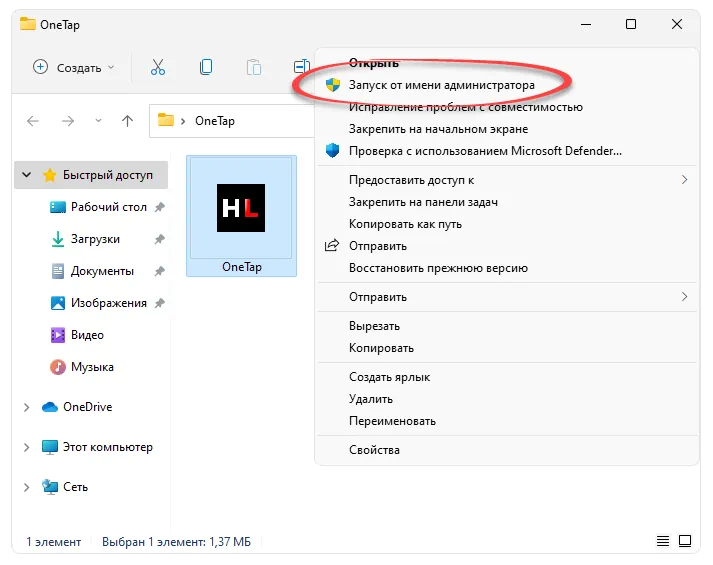
Task: Choose Закрепить на начальном экране
Action: click(x=438, y=129)
